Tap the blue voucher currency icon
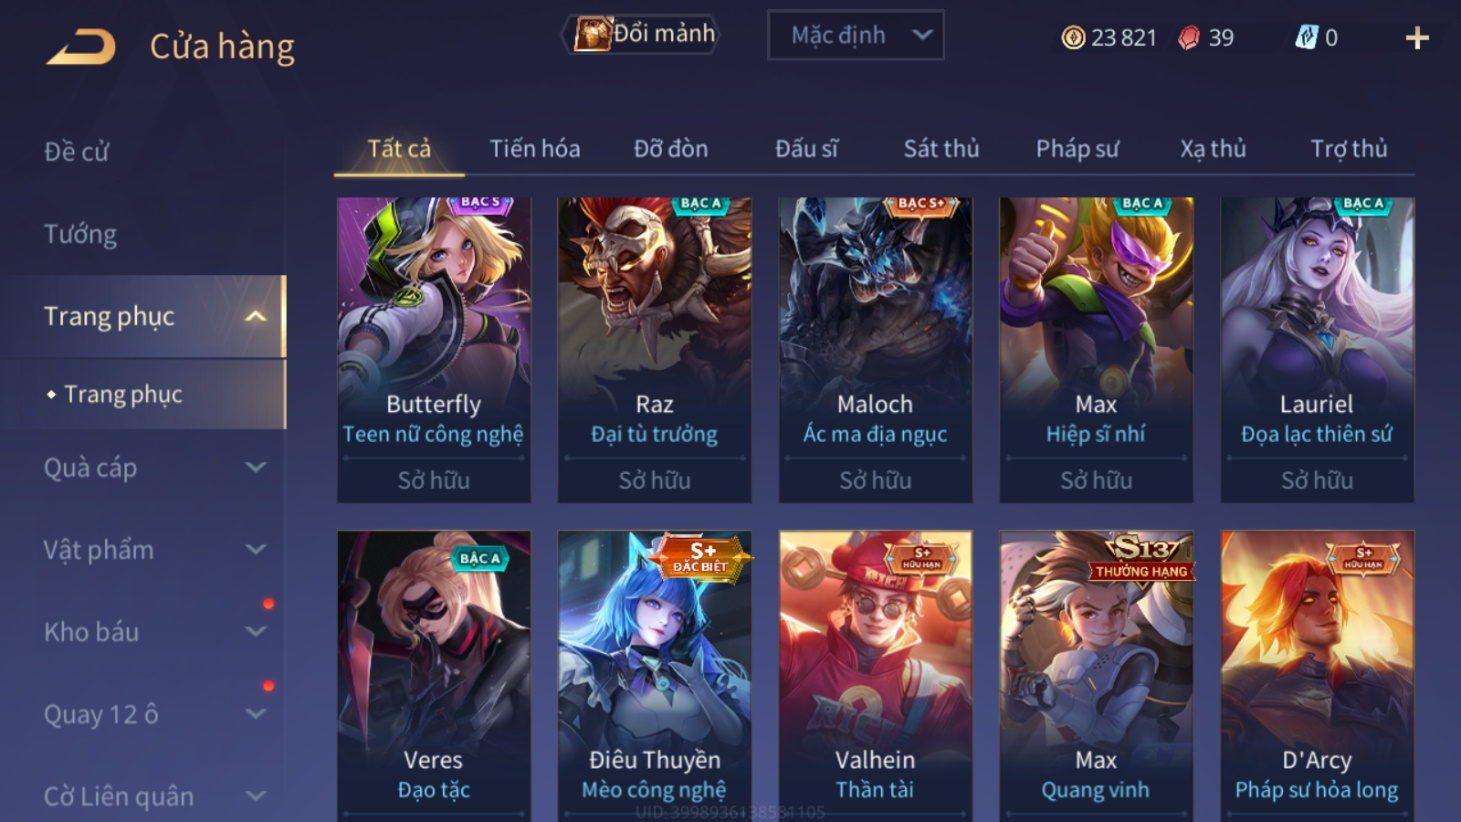 point(1306,38)
